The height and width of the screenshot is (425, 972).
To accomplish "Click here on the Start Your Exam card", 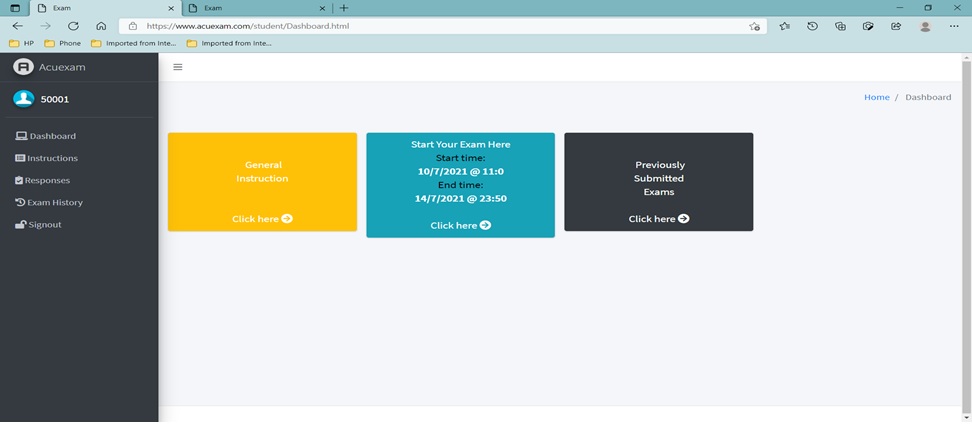I will click(460, 226).
